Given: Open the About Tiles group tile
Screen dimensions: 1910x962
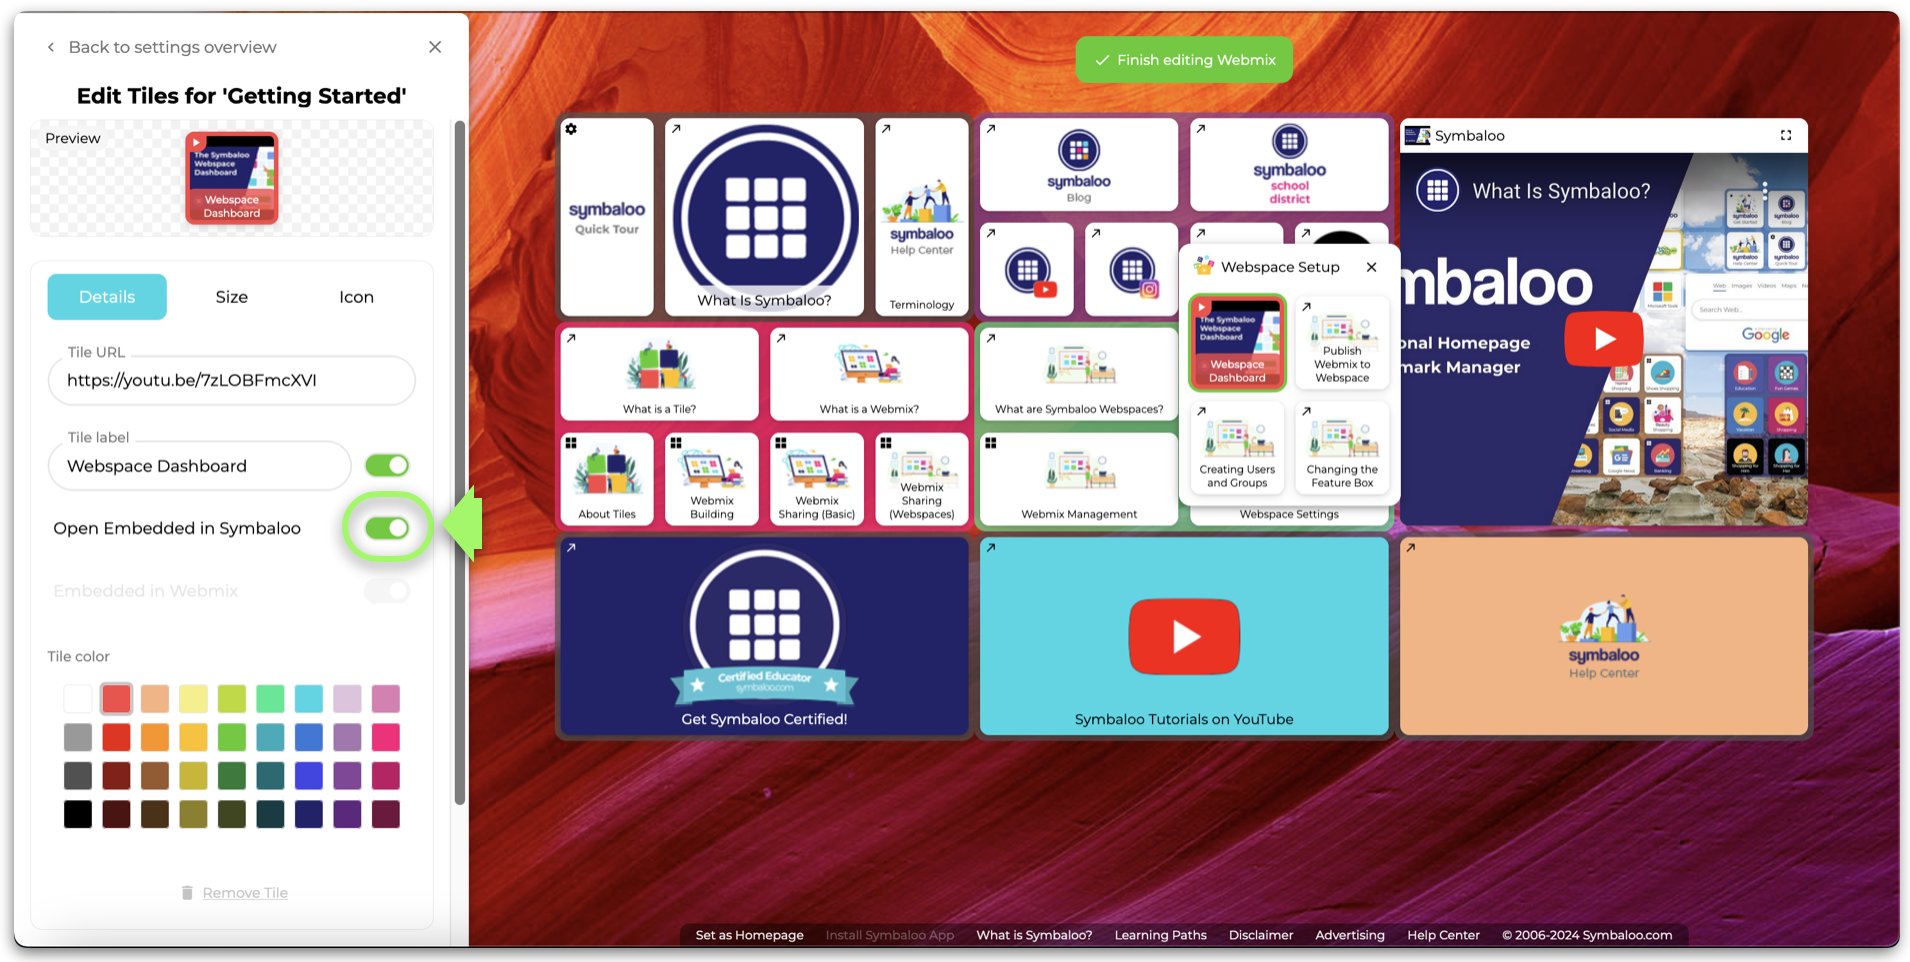Looking at the screenshot, I should (607, 479).
